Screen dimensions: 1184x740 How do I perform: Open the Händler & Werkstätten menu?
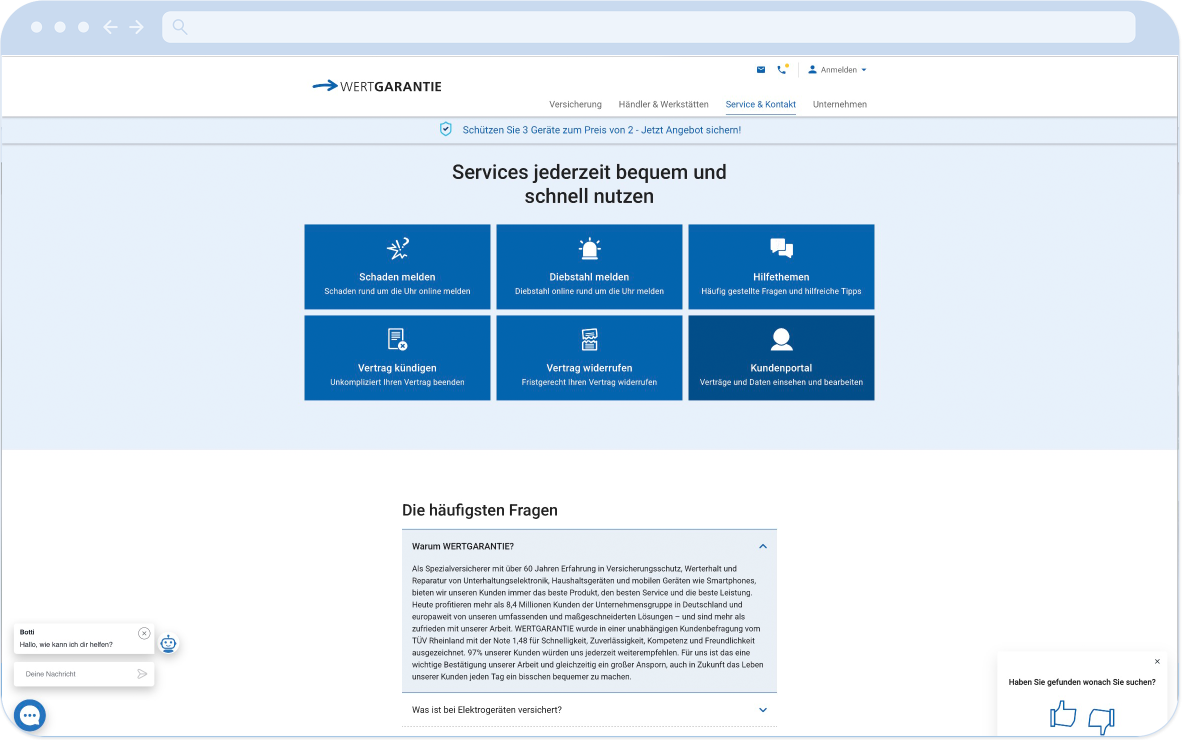tap(663, 104)
